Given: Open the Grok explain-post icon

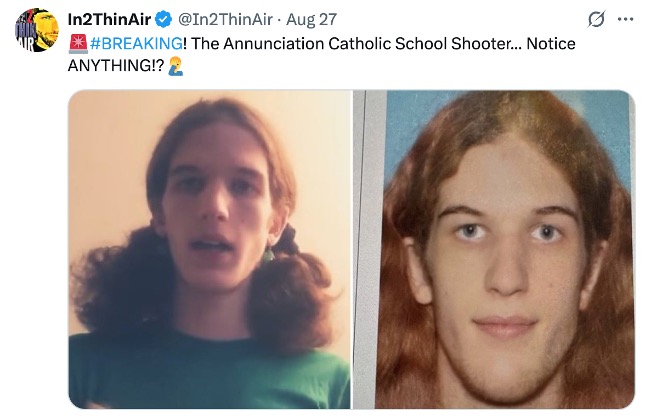Looking at the screenshot, I should tap(596, 19).
